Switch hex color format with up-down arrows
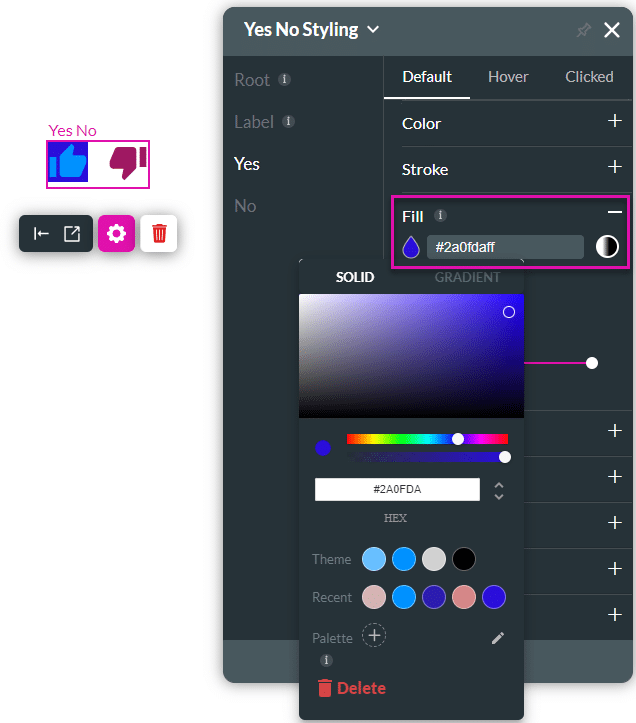Screen dimensions: 636x723 coord(499,491)
